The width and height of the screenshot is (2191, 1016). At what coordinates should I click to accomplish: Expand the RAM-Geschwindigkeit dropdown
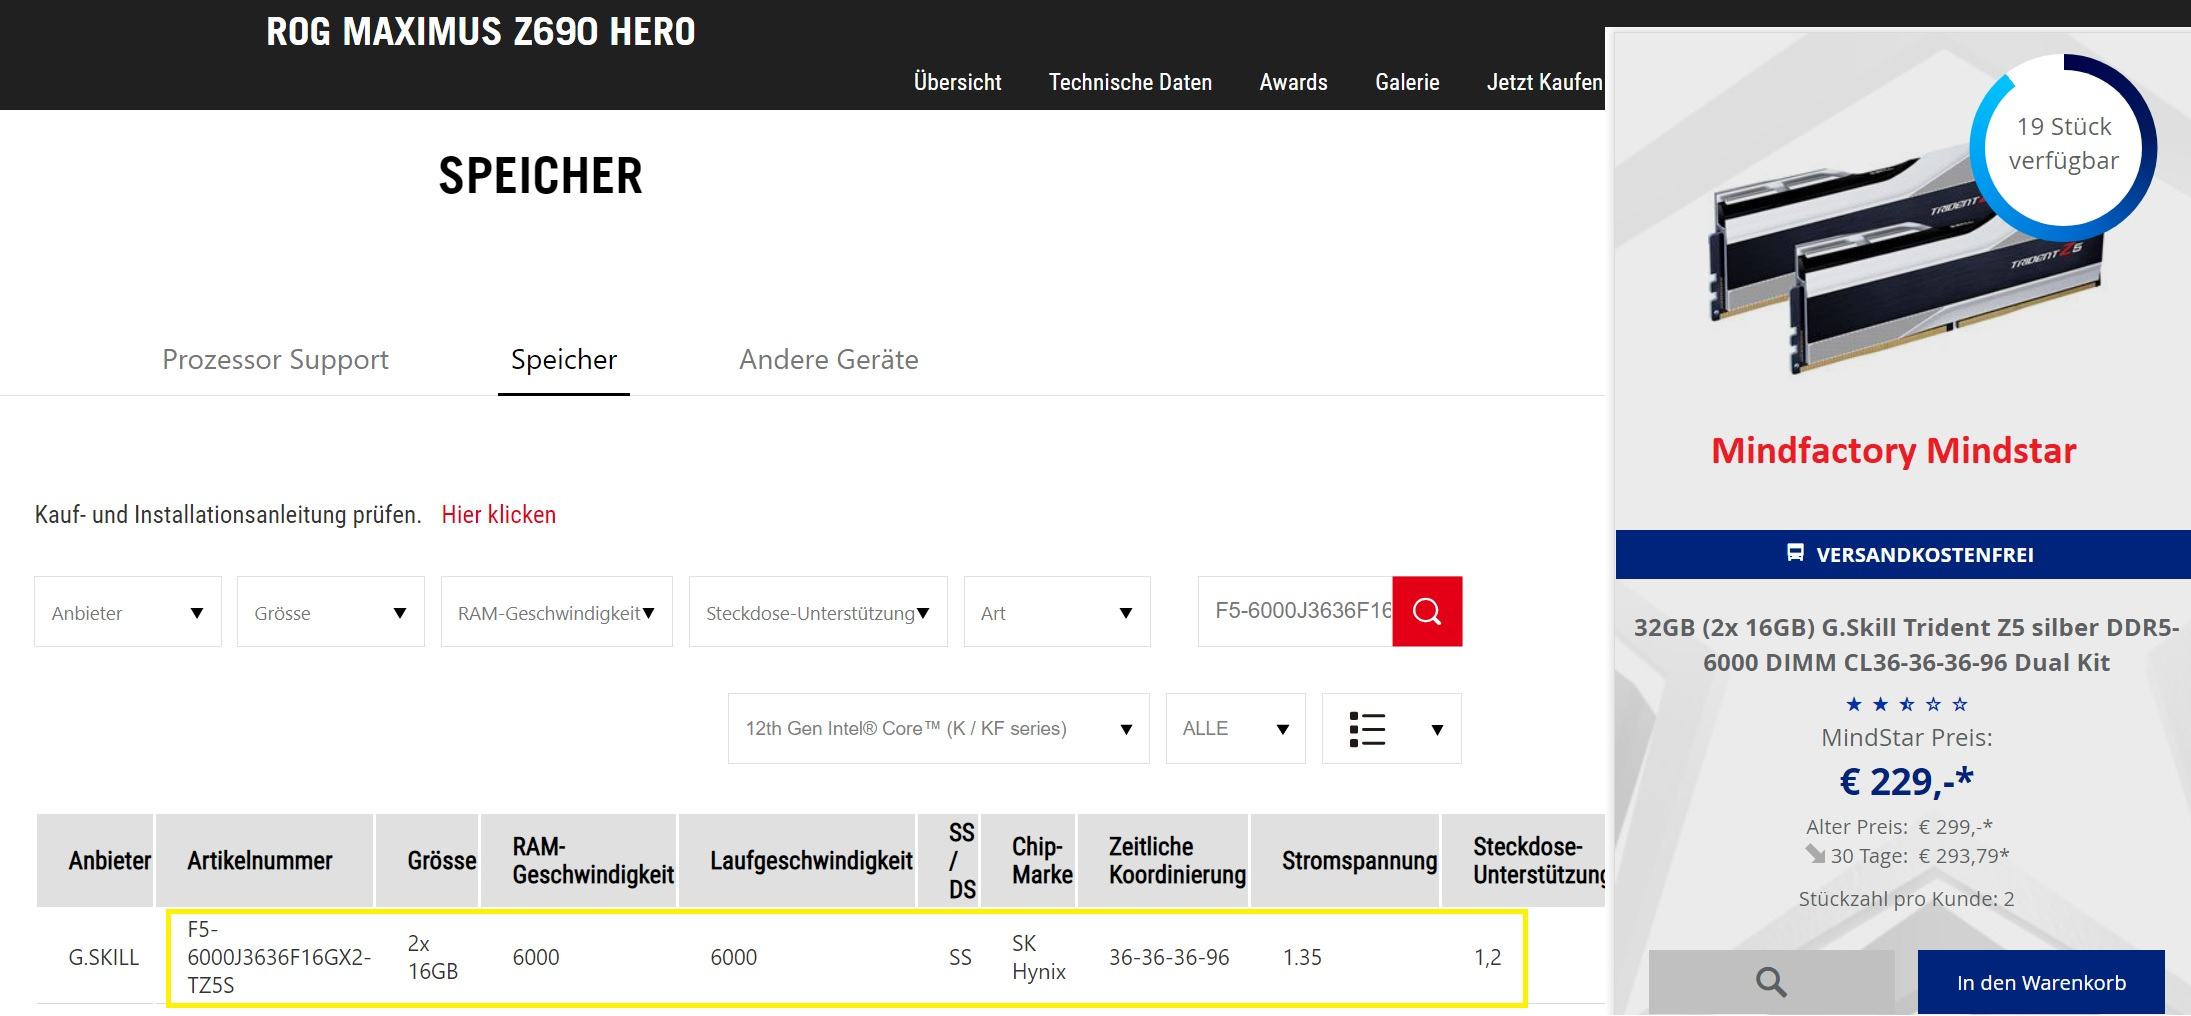tap(557, 612)
